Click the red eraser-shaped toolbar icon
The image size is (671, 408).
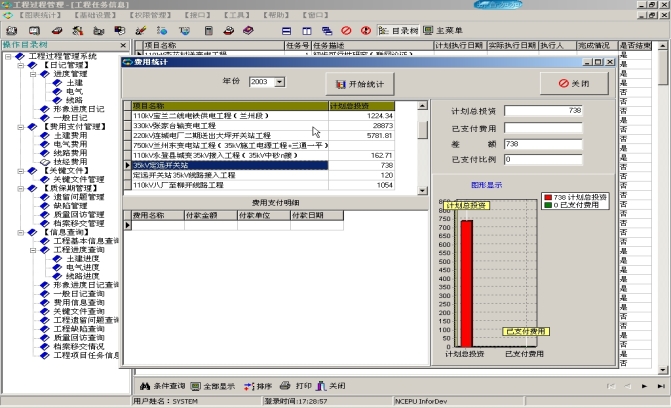click(x=56, y=30)
